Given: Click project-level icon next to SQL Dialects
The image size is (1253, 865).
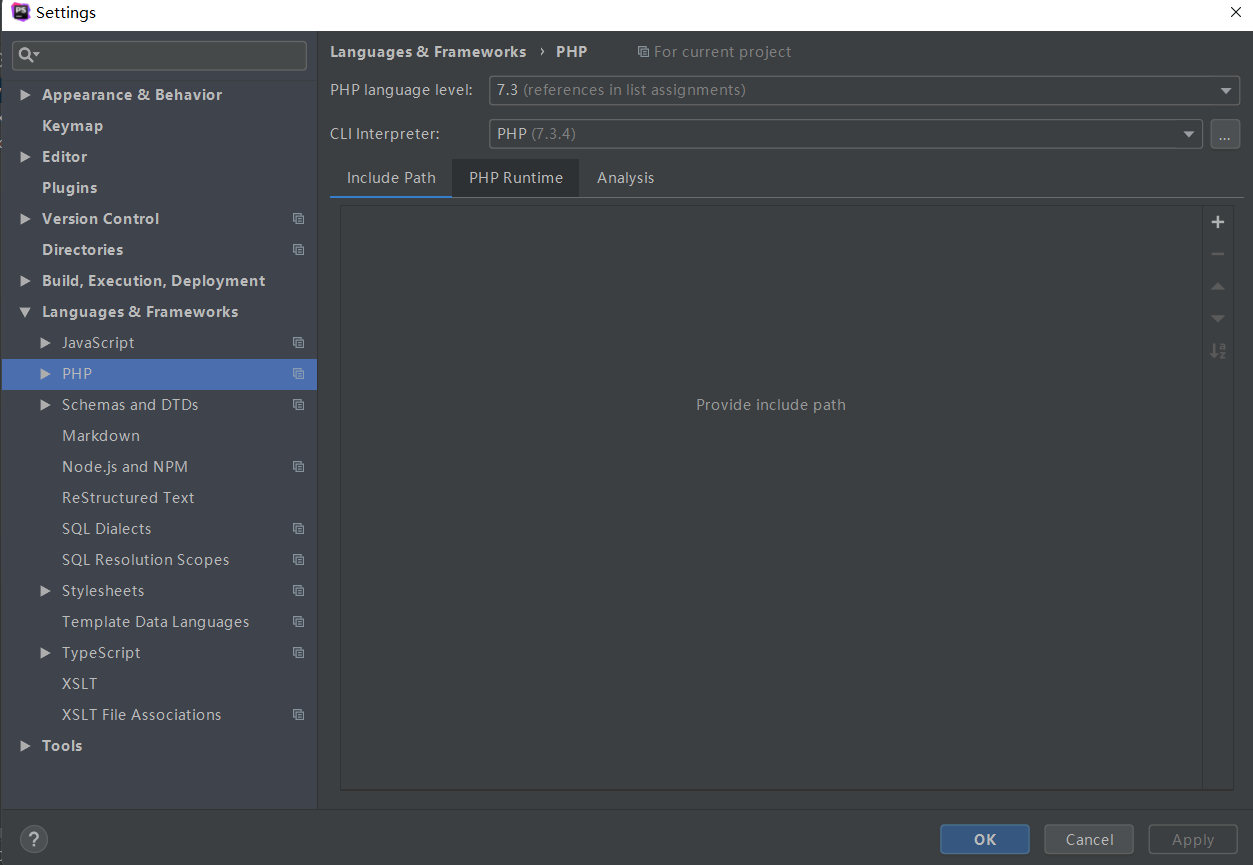Looking at the screenshot, I should pos(298,529).
